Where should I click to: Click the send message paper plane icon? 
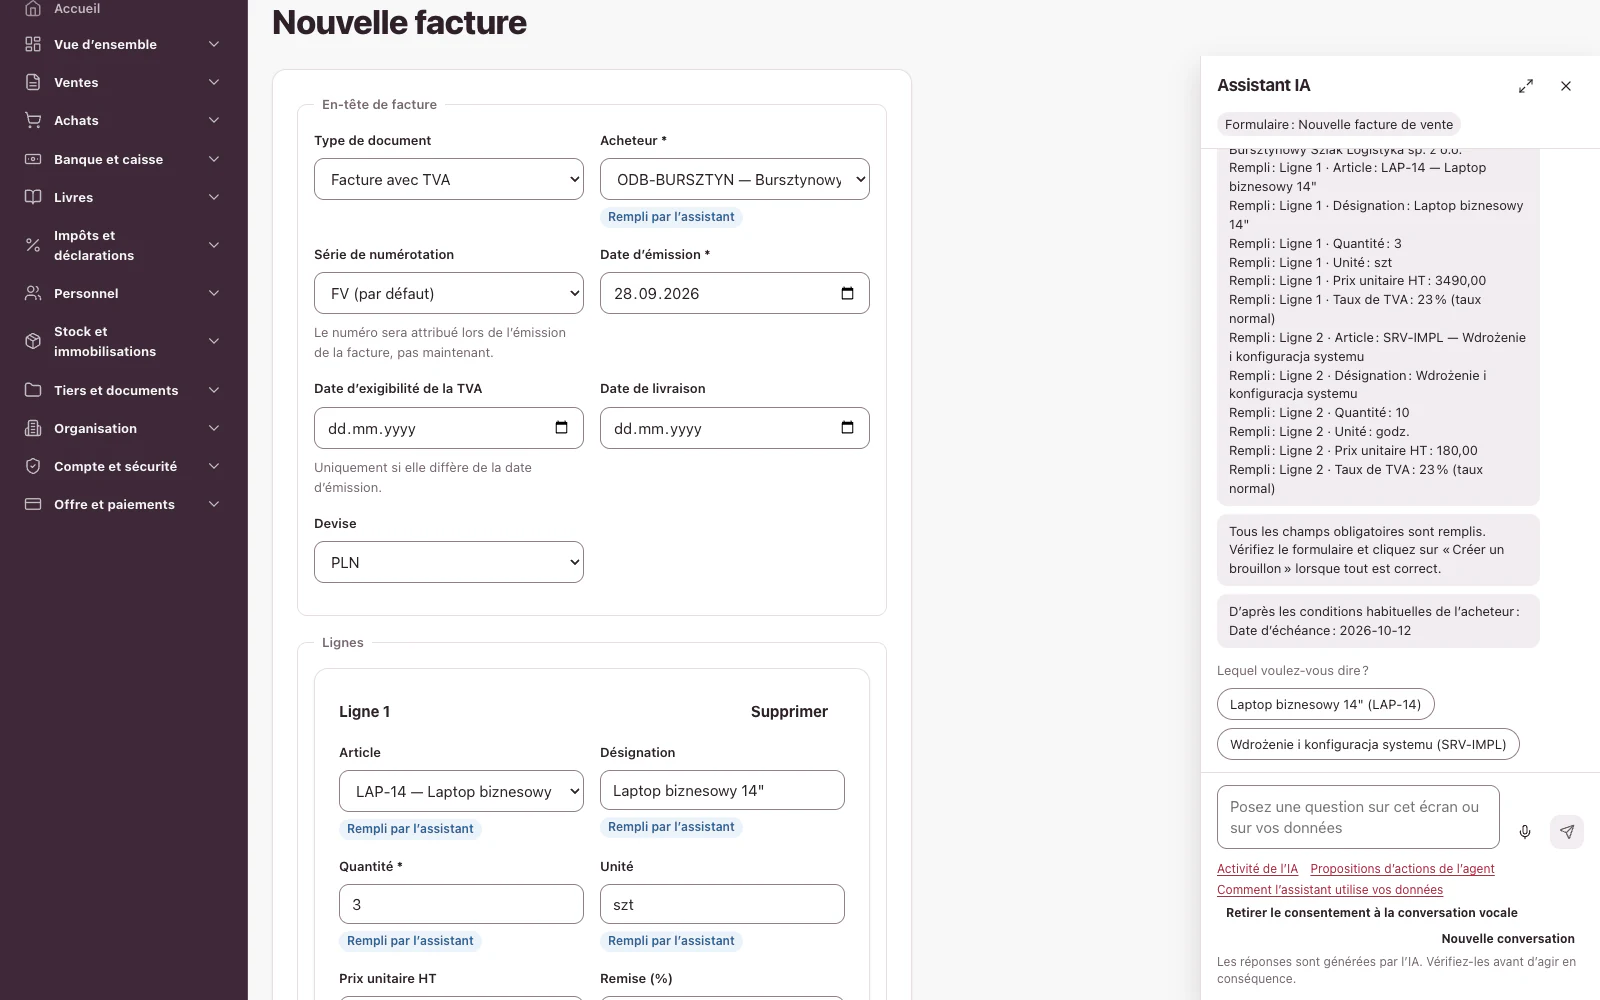tap(1567, 831)
